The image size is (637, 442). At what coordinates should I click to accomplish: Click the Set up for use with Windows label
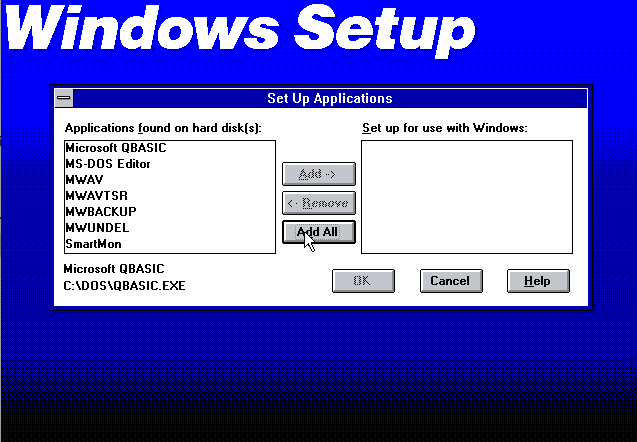click(444, 128)
